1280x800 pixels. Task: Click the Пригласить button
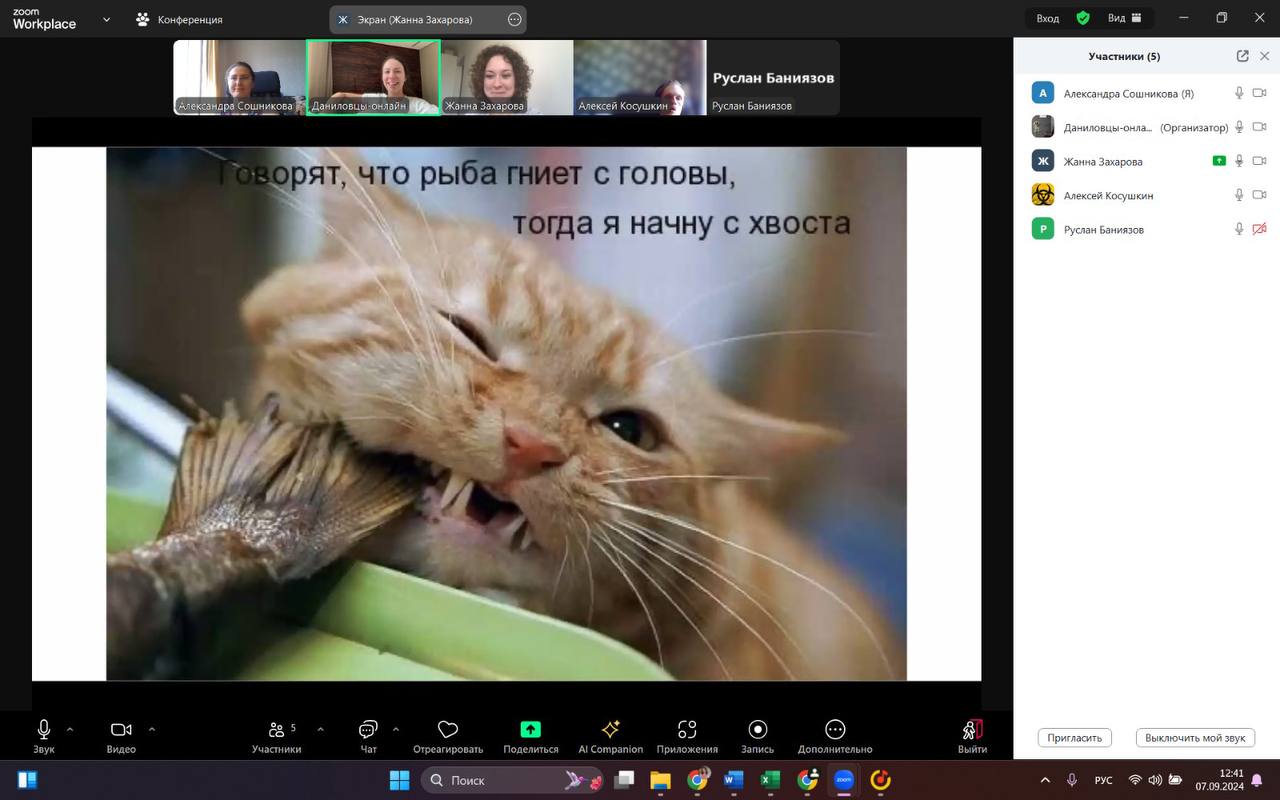pyautogui.click(x=1075, y=738)
